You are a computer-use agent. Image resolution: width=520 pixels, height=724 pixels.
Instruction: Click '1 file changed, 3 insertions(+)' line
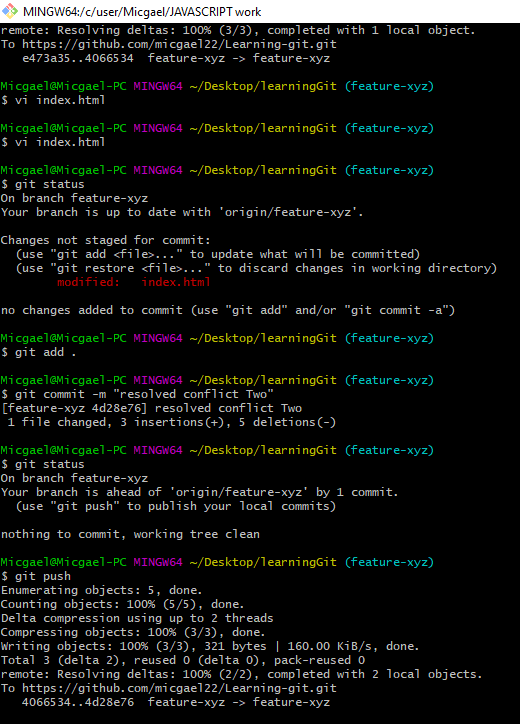tap(171, 422)
